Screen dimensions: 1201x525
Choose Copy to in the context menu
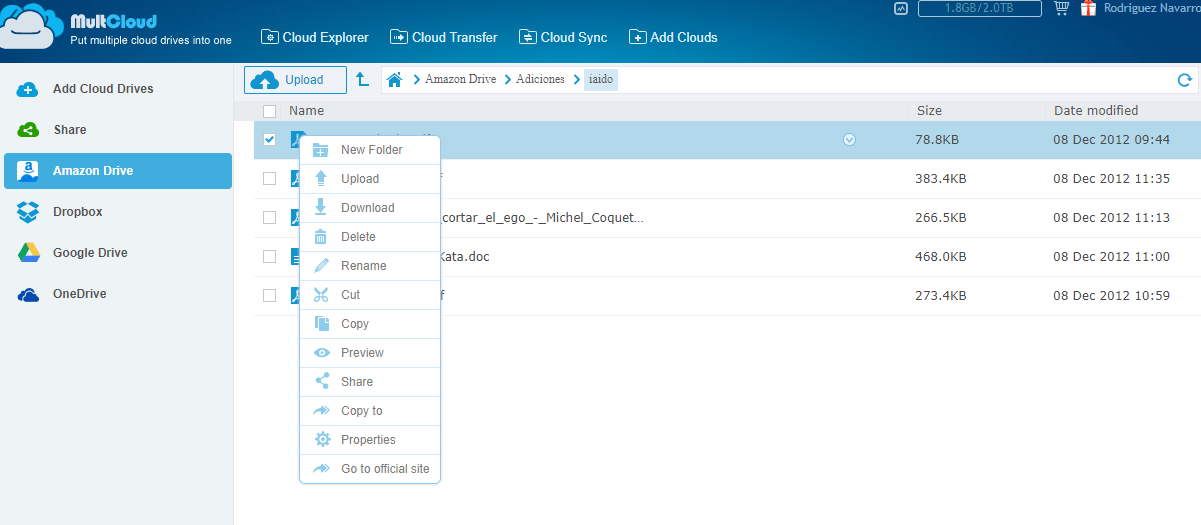point(370,411)
